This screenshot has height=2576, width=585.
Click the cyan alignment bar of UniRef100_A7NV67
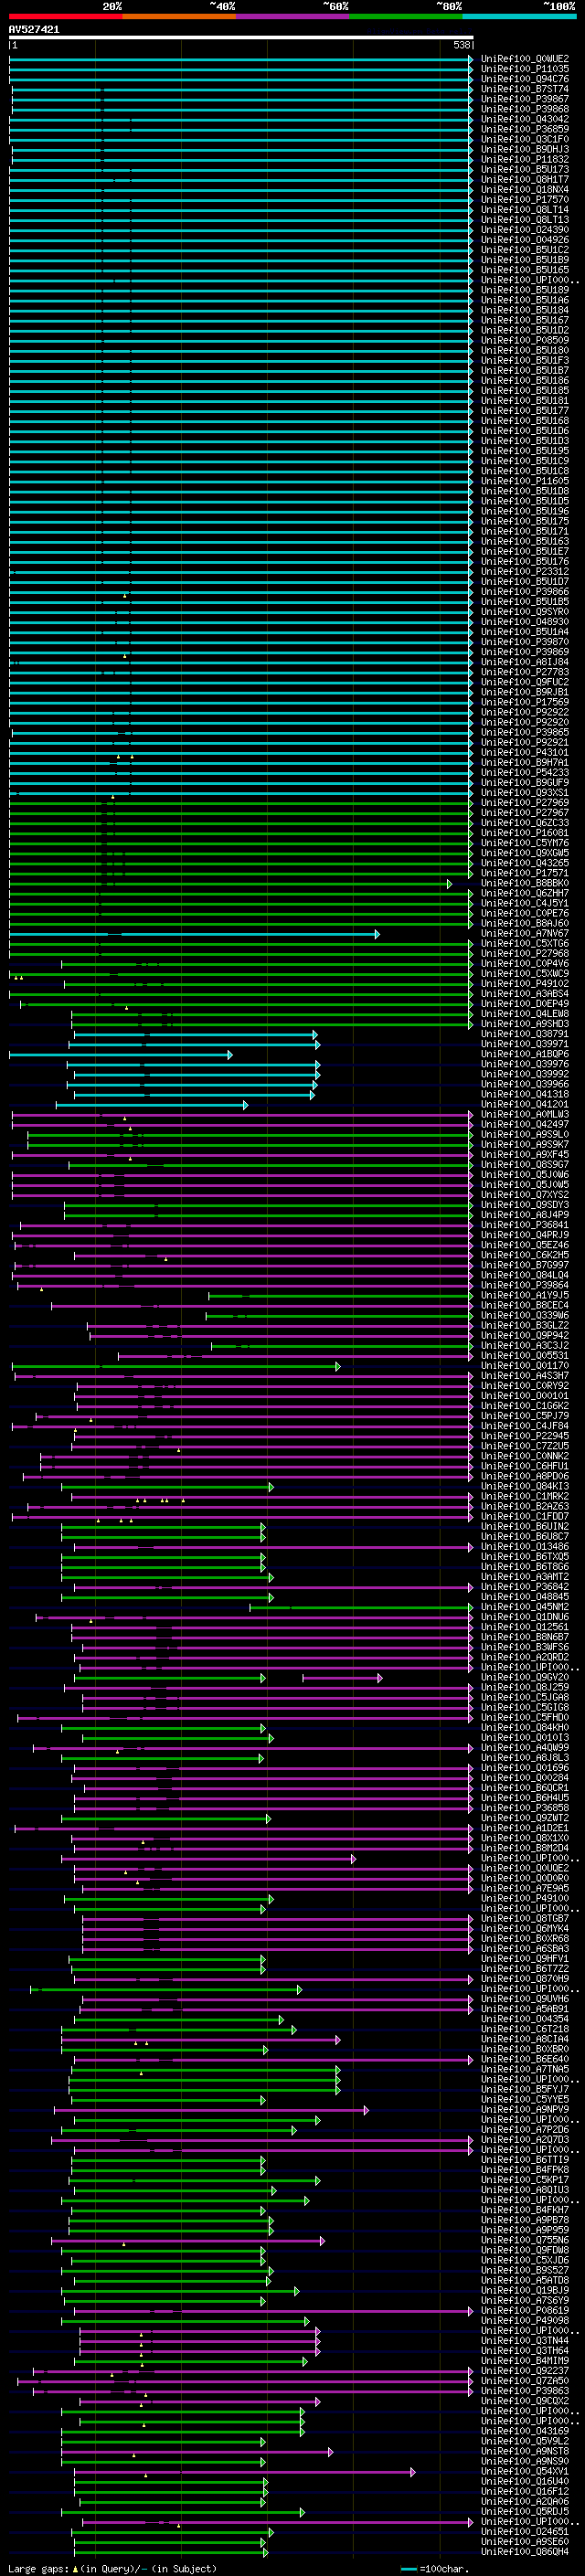click(194, 934)
